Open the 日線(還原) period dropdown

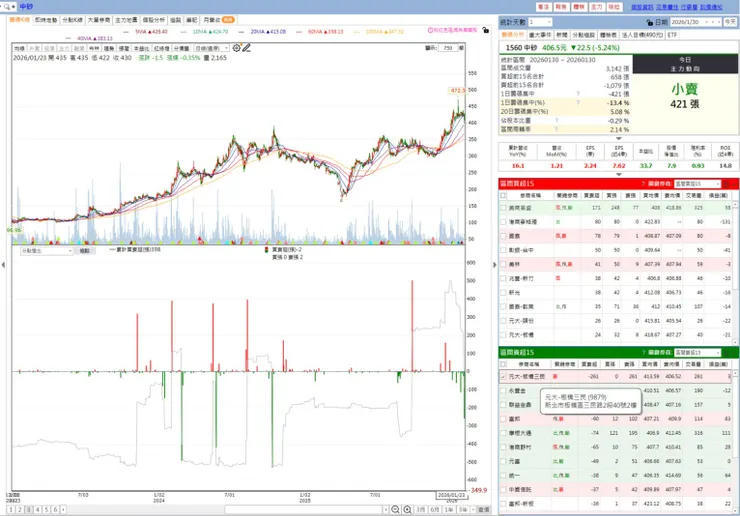click(211, 48)
